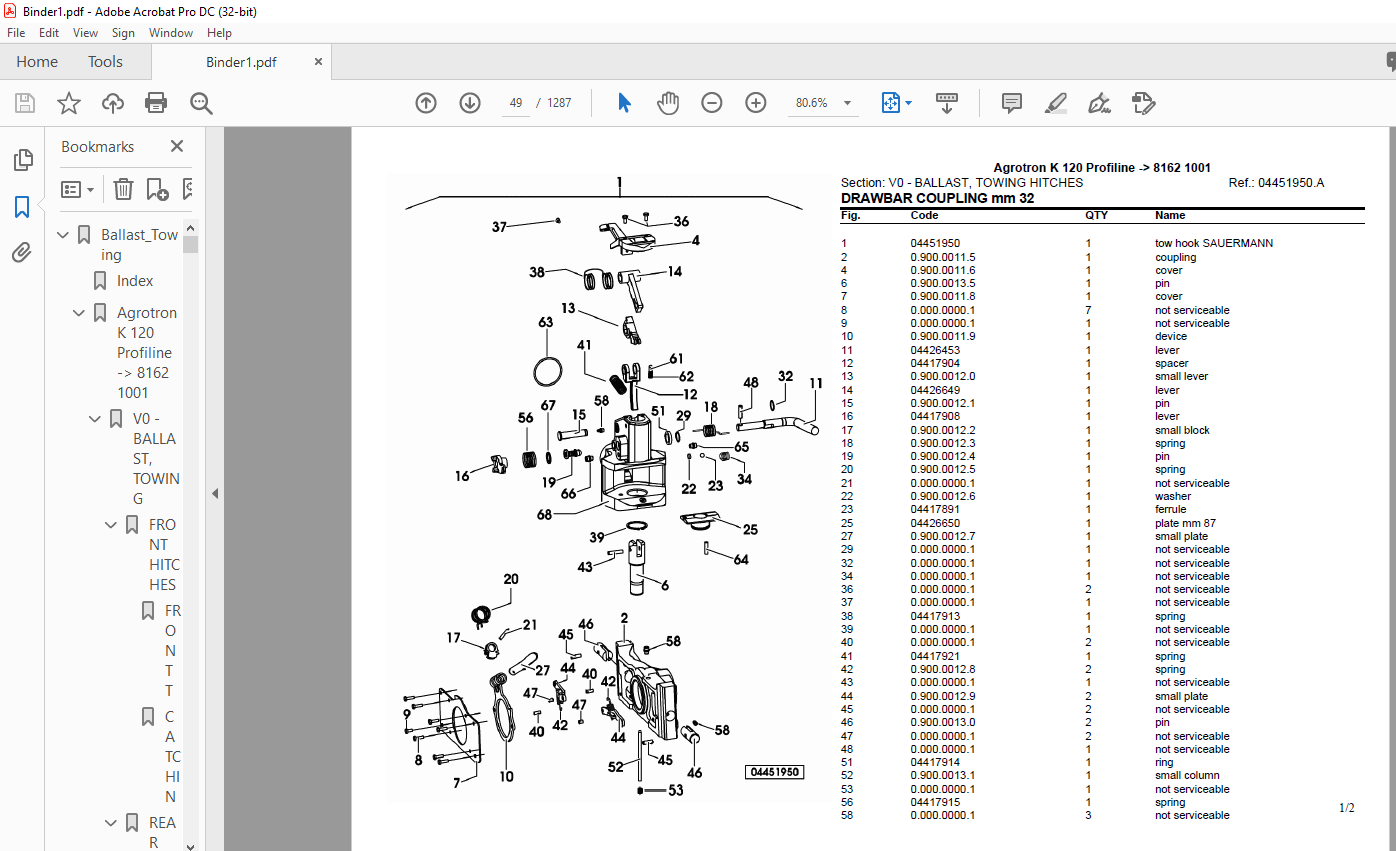Open the Attachments paperclip panel
The image size is (1396, 851).
[x=22, y=253]
